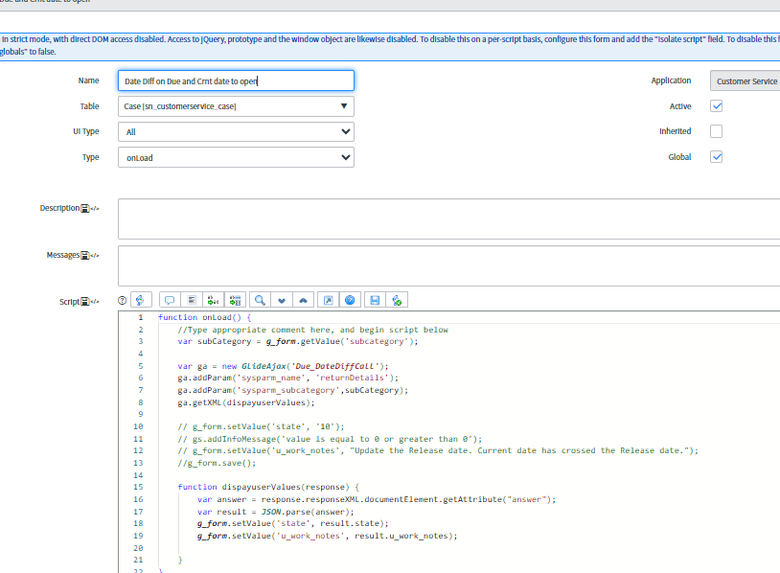Click the code tag icon beside Description label
780x573 pixels.
click(x=95, y=208)
